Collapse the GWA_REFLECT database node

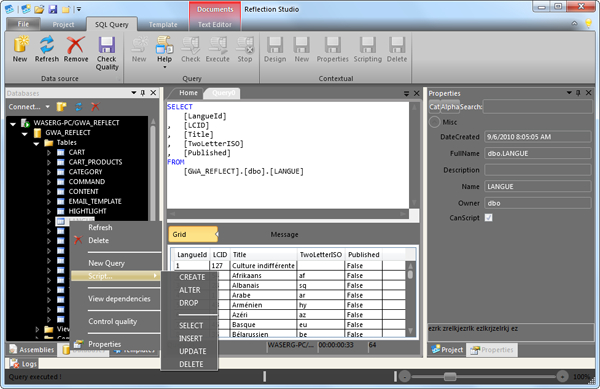24,133
